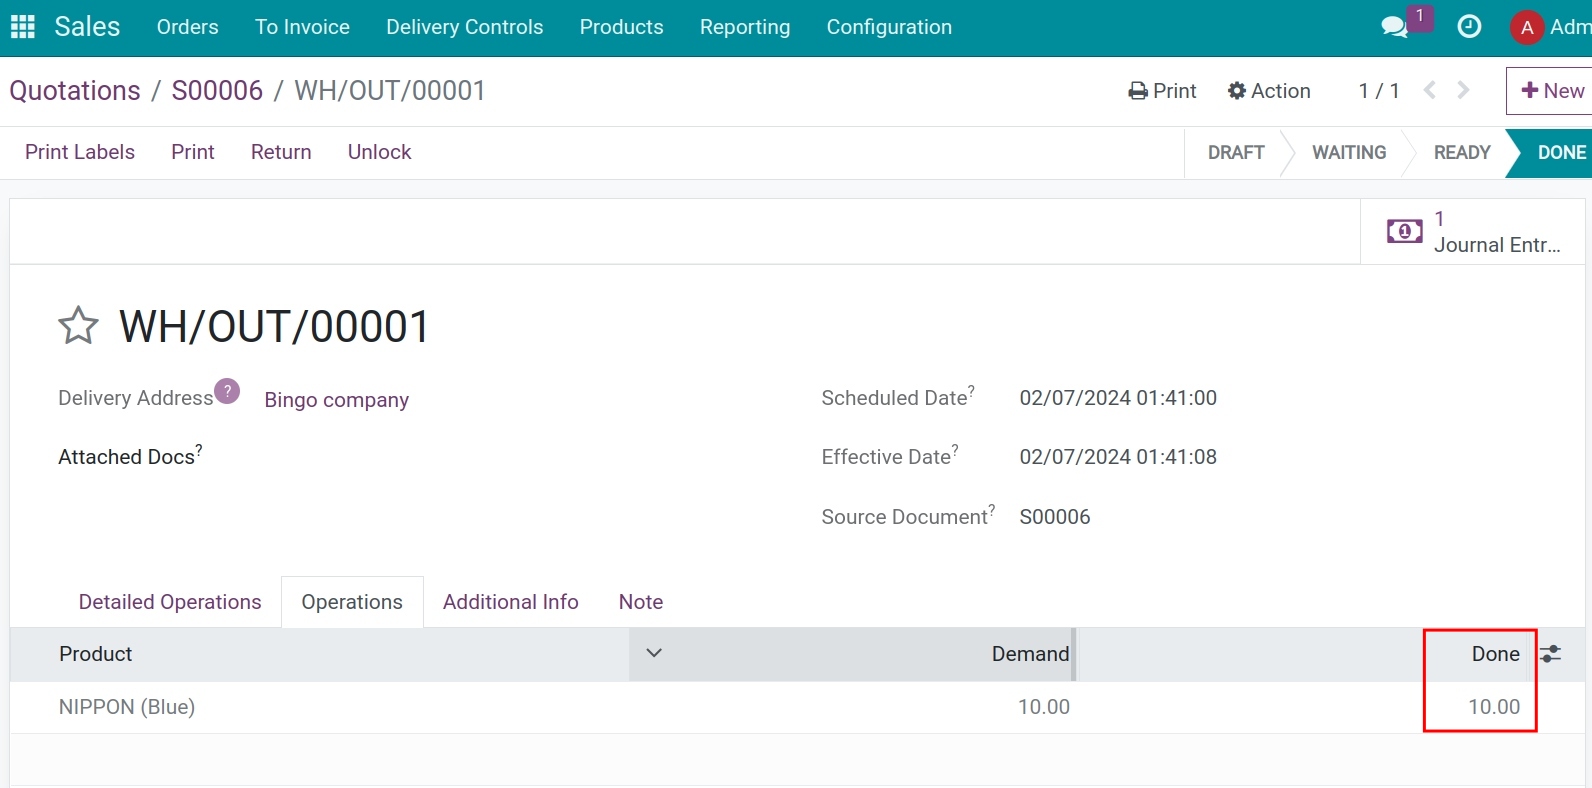Switch to the Operations tab
This screenshot has height=788, width=1592.
click(352, 602)
